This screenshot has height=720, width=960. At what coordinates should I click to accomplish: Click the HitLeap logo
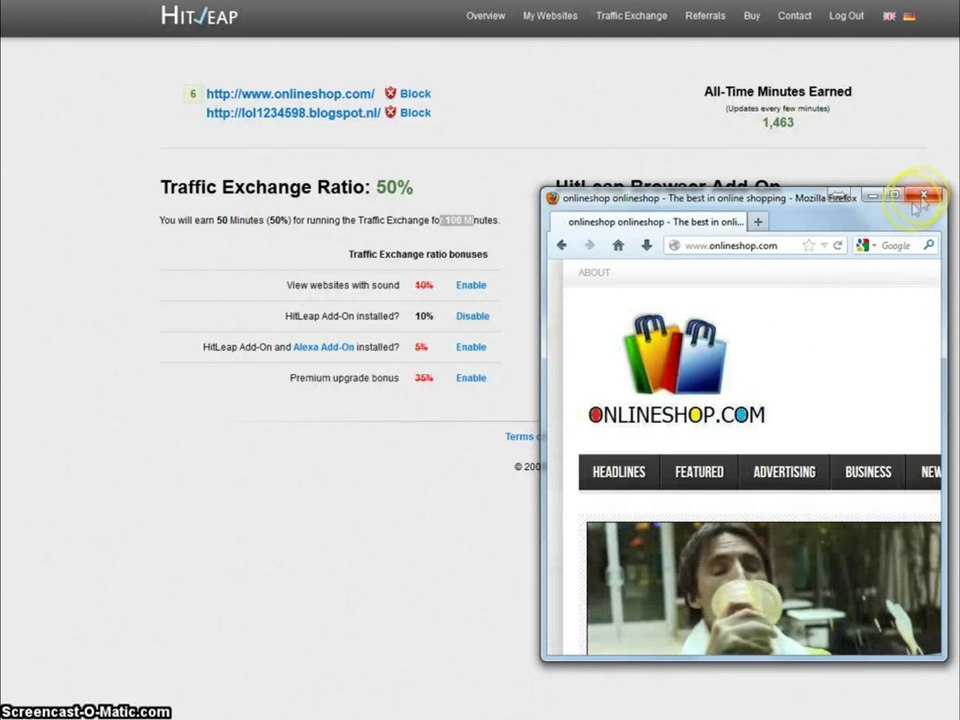[x=199, y=15]
